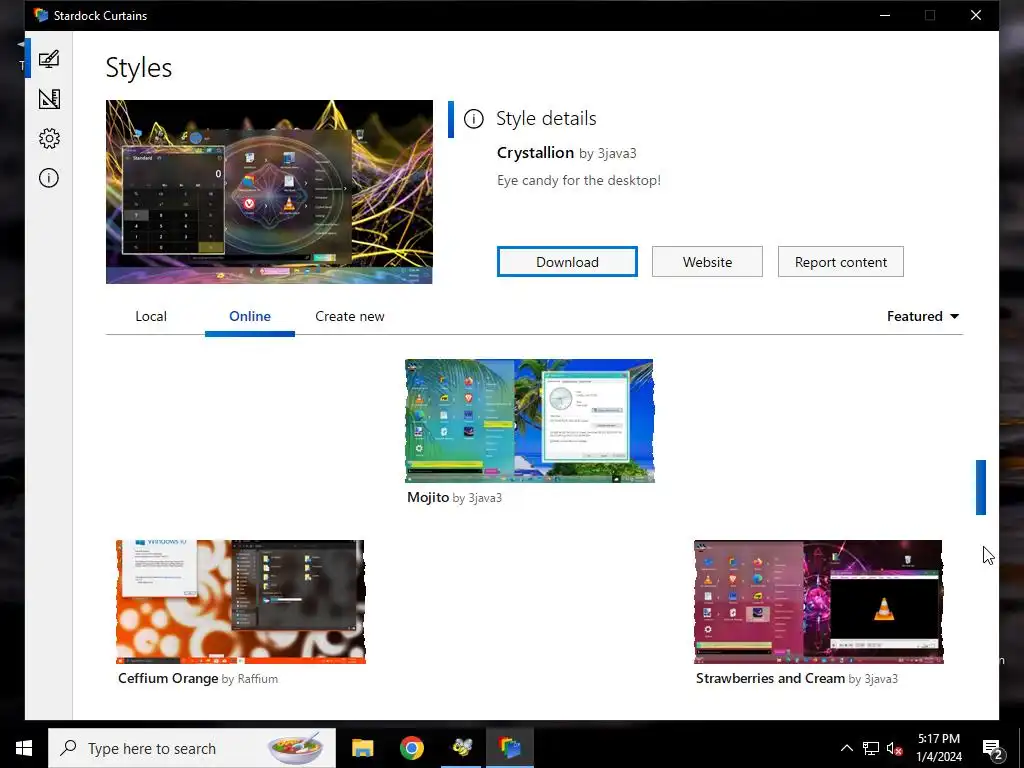Click the taskbar search box

click(192, 748)
